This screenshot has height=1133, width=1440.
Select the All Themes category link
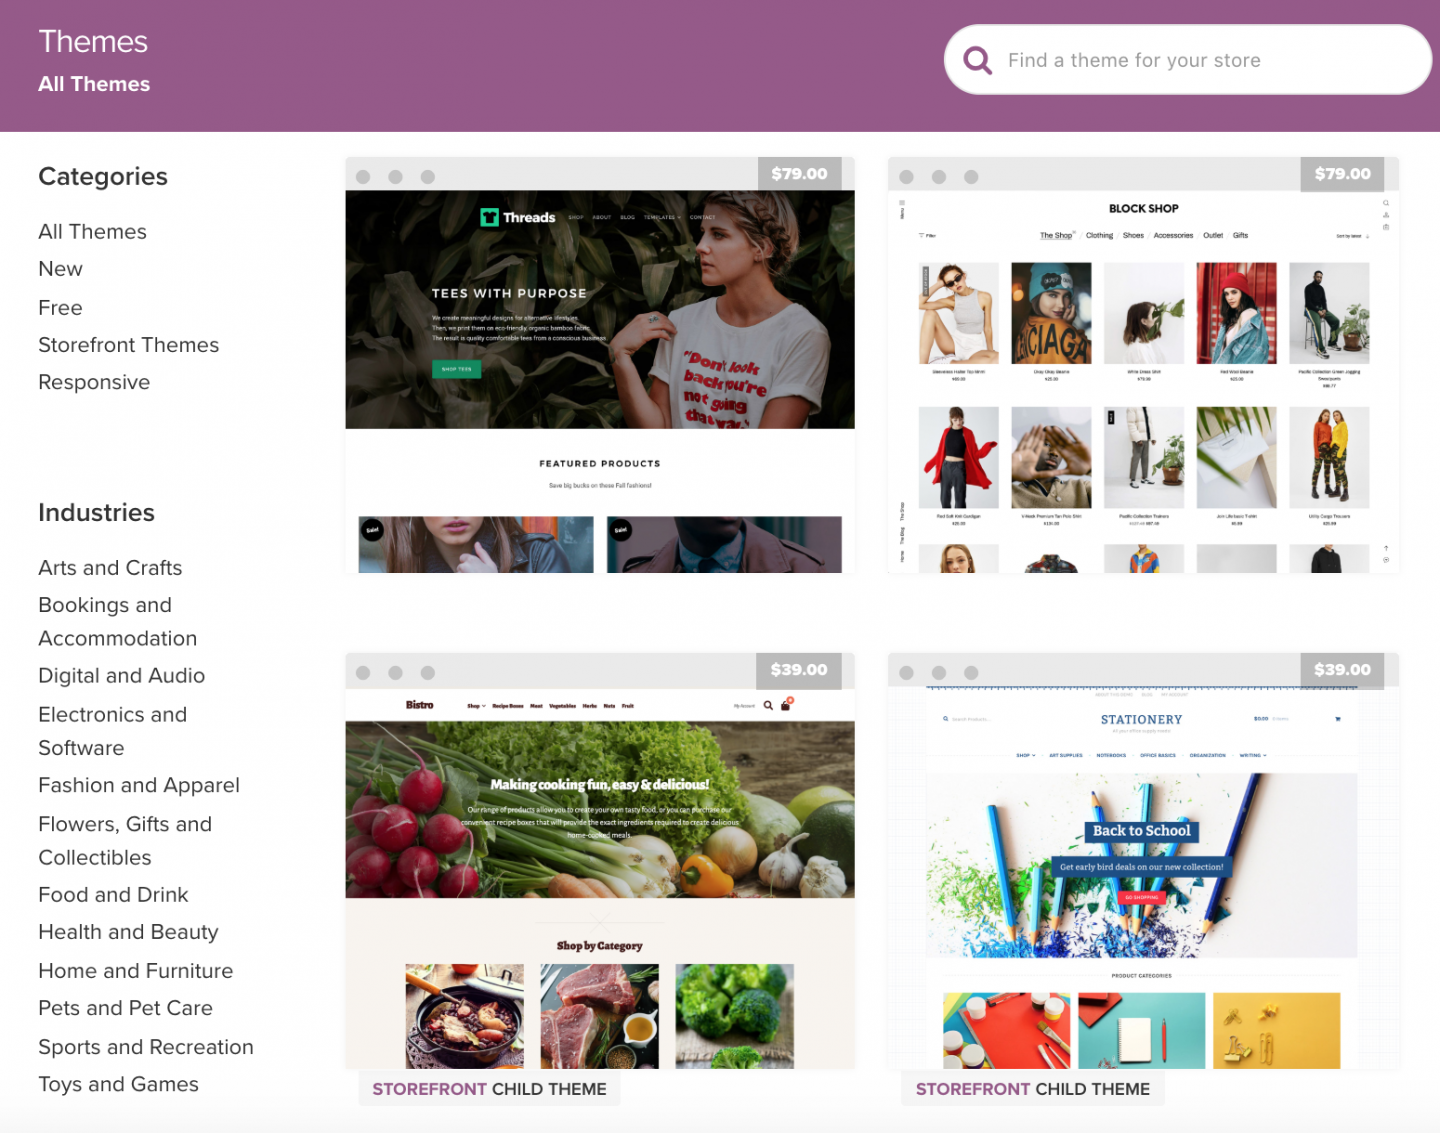tap(92, 232)
